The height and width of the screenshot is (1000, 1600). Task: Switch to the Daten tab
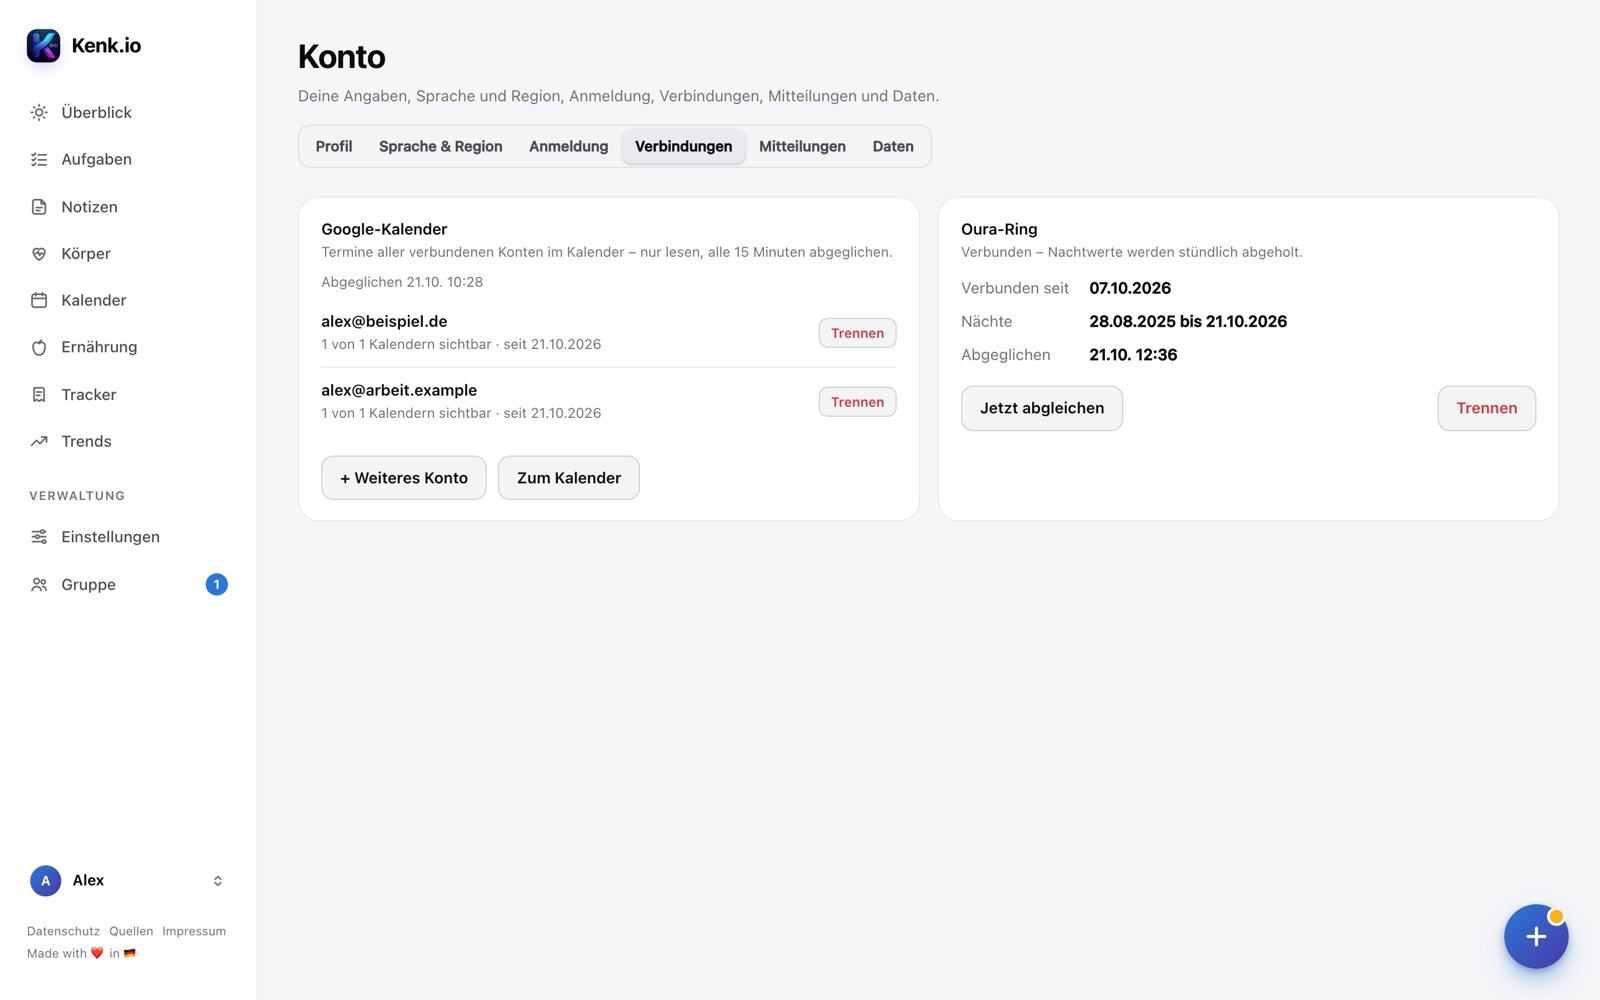[893, 147]
